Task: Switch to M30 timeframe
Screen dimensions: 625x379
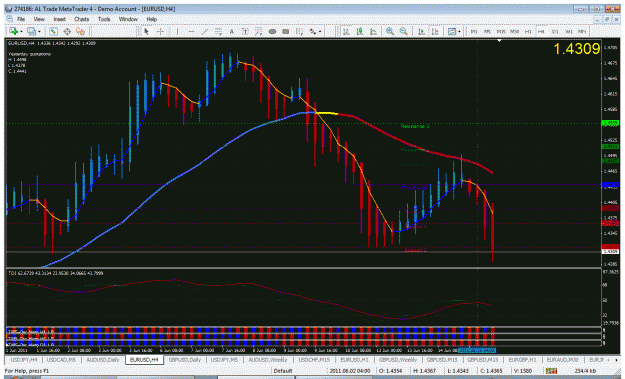Action: (515, 31)
